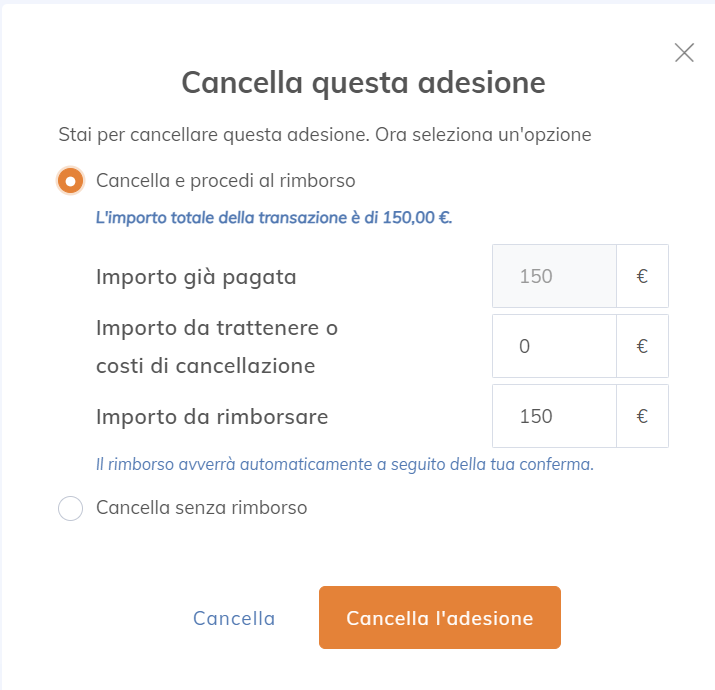Click the "Stai per cancellare questa adesione" instruction text
The height and width of the screenshot is (690, 715).
[x=325, y=134]
